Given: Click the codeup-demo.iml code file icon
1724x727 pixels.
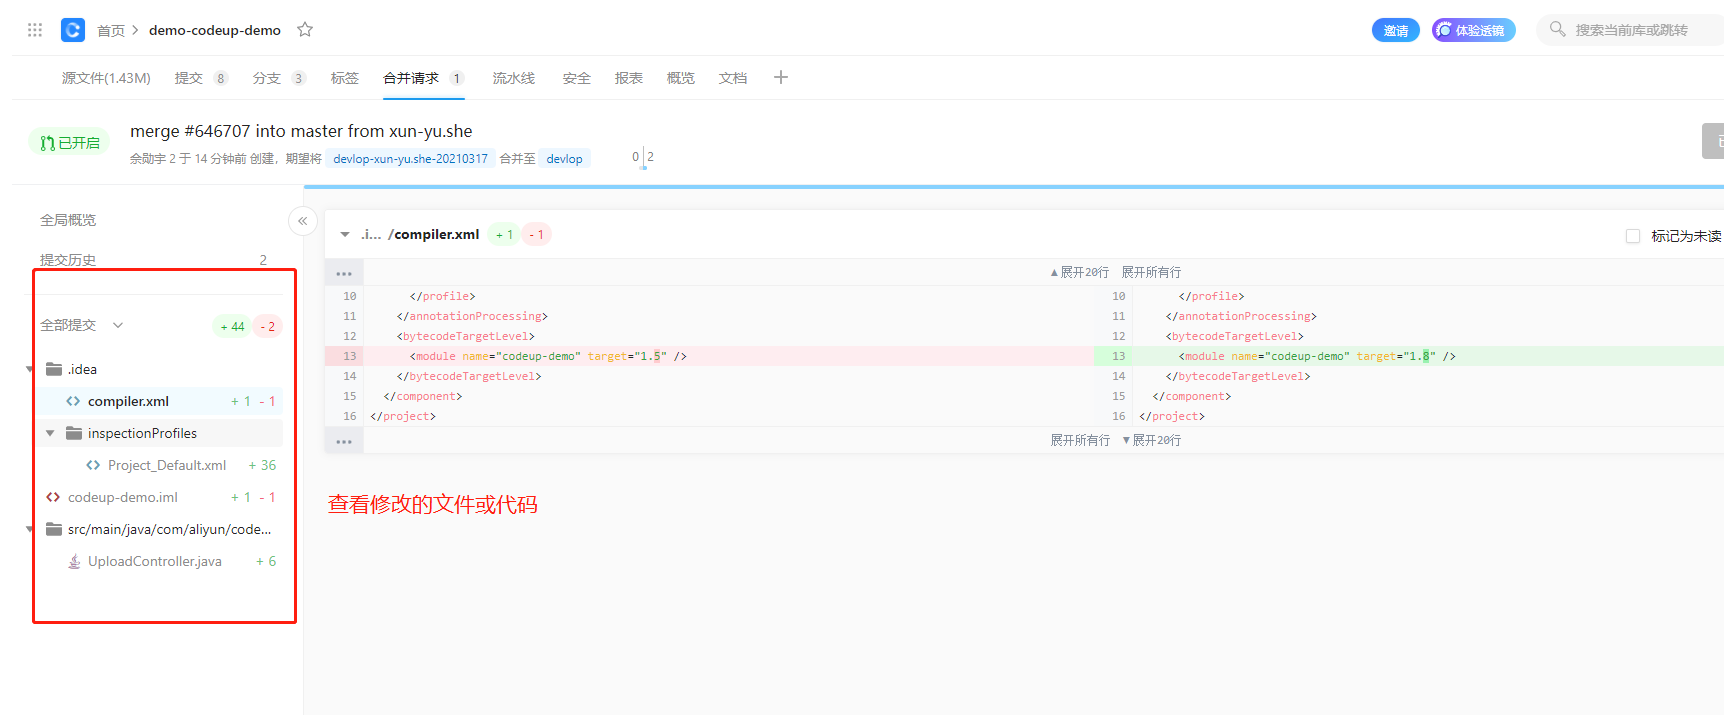Looking at the screenshot, I should click(53, 497).
